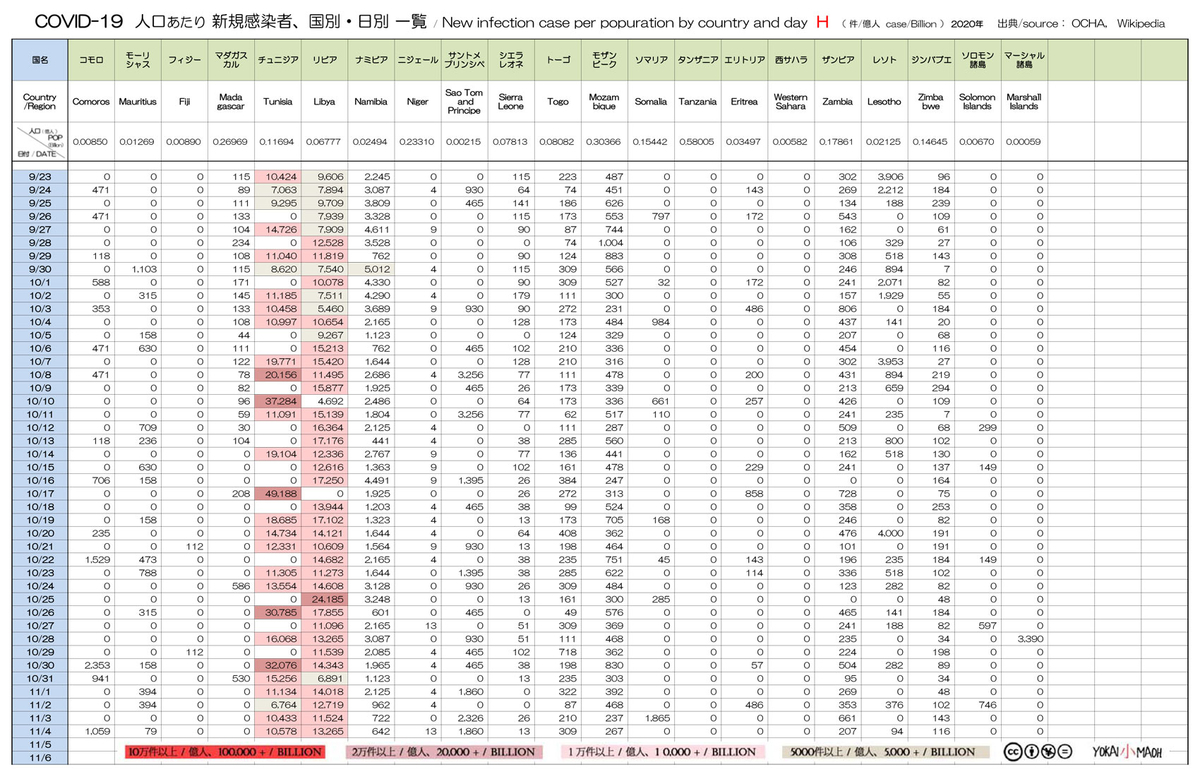Click the Comoros cell showing 2,353
The width and height of the screenshot is (1200, 772).
(93, 665)
